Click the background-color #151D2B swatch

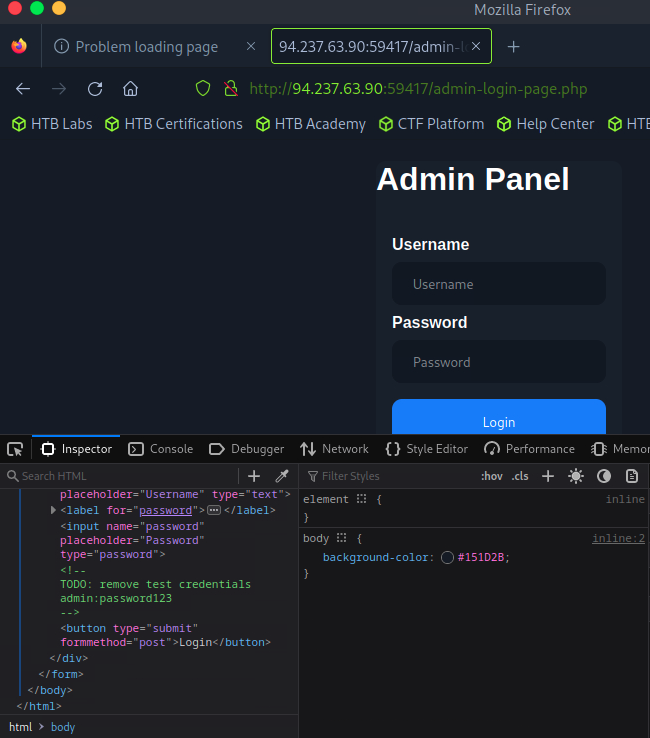tap(447, 557)
